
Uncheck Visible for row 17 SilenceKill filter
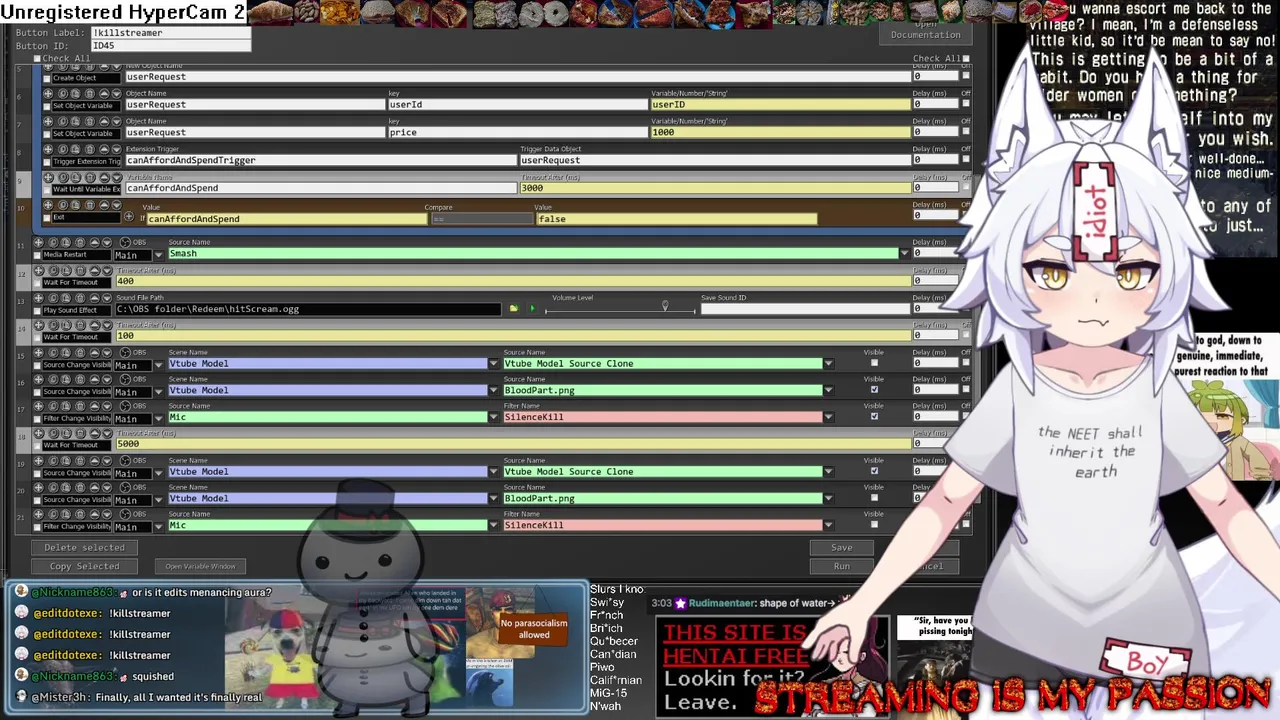pos(874,417)
